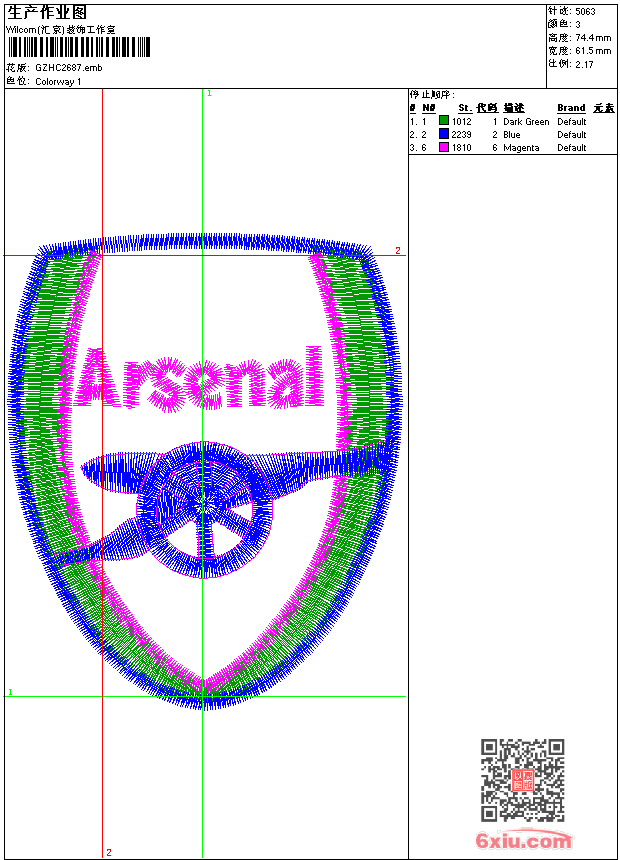Click Default brand in Magenta row

click(572, 148)
